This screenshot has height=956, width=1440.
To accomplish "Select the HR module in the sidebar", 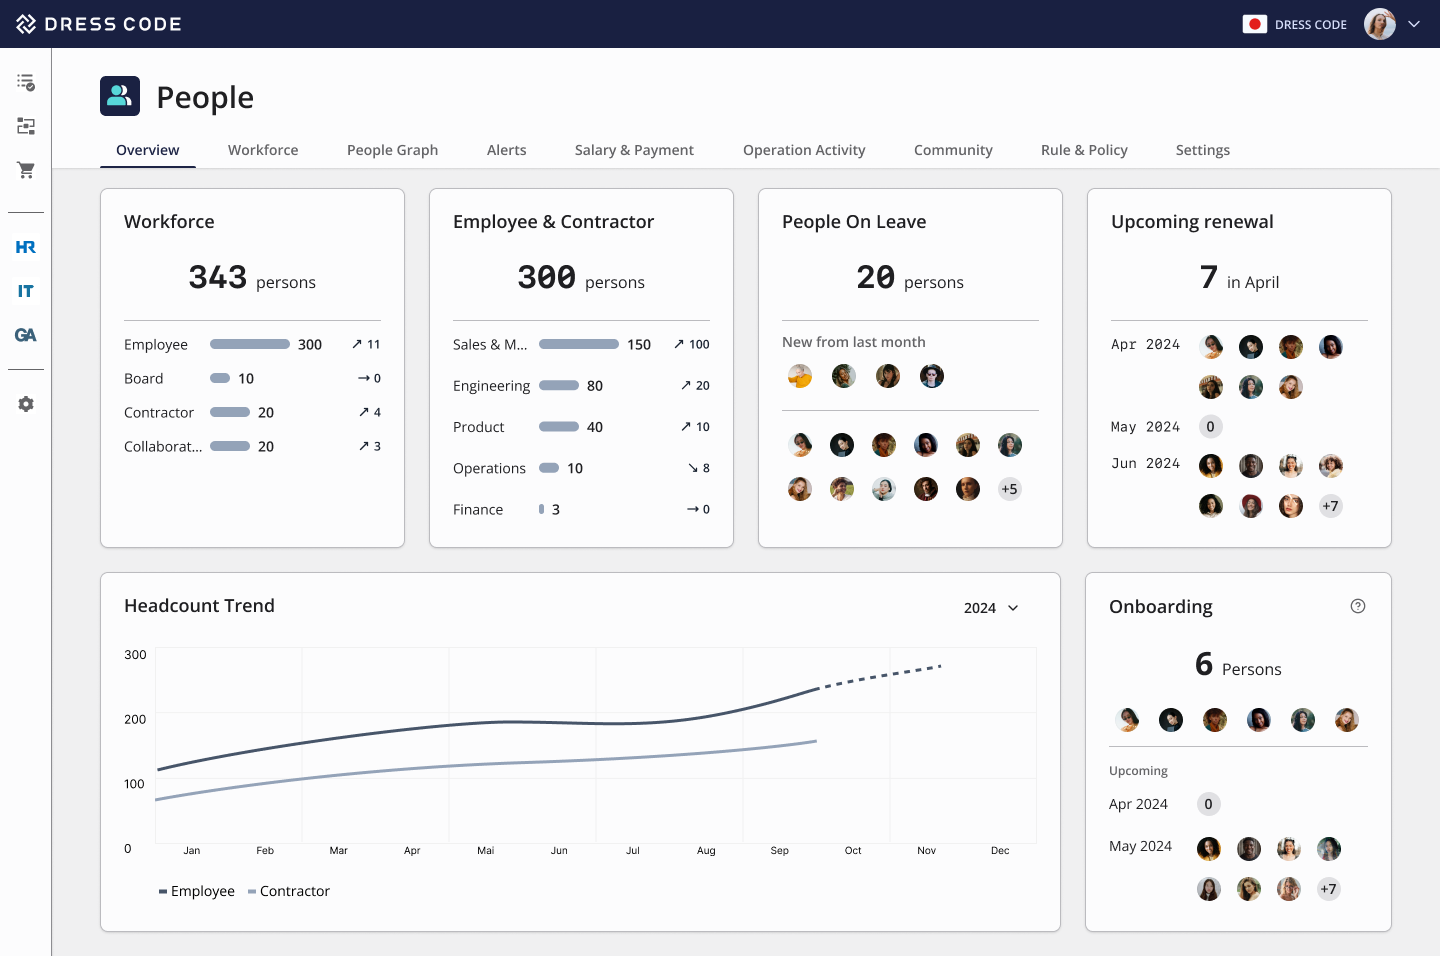I will tap(26, 247).
